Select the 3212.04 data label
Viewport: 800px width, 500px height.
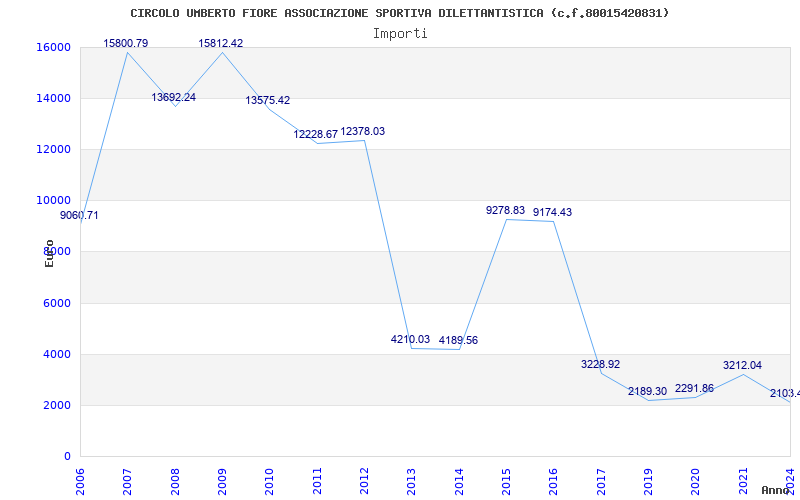click(742, 365)
